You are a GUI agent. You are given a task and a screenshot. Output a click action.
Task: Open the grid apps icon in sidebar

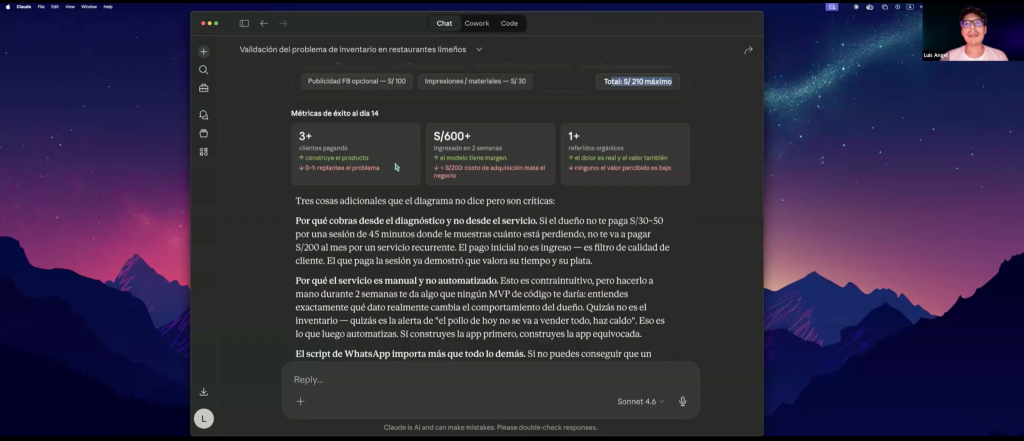(x=204, y=152)
